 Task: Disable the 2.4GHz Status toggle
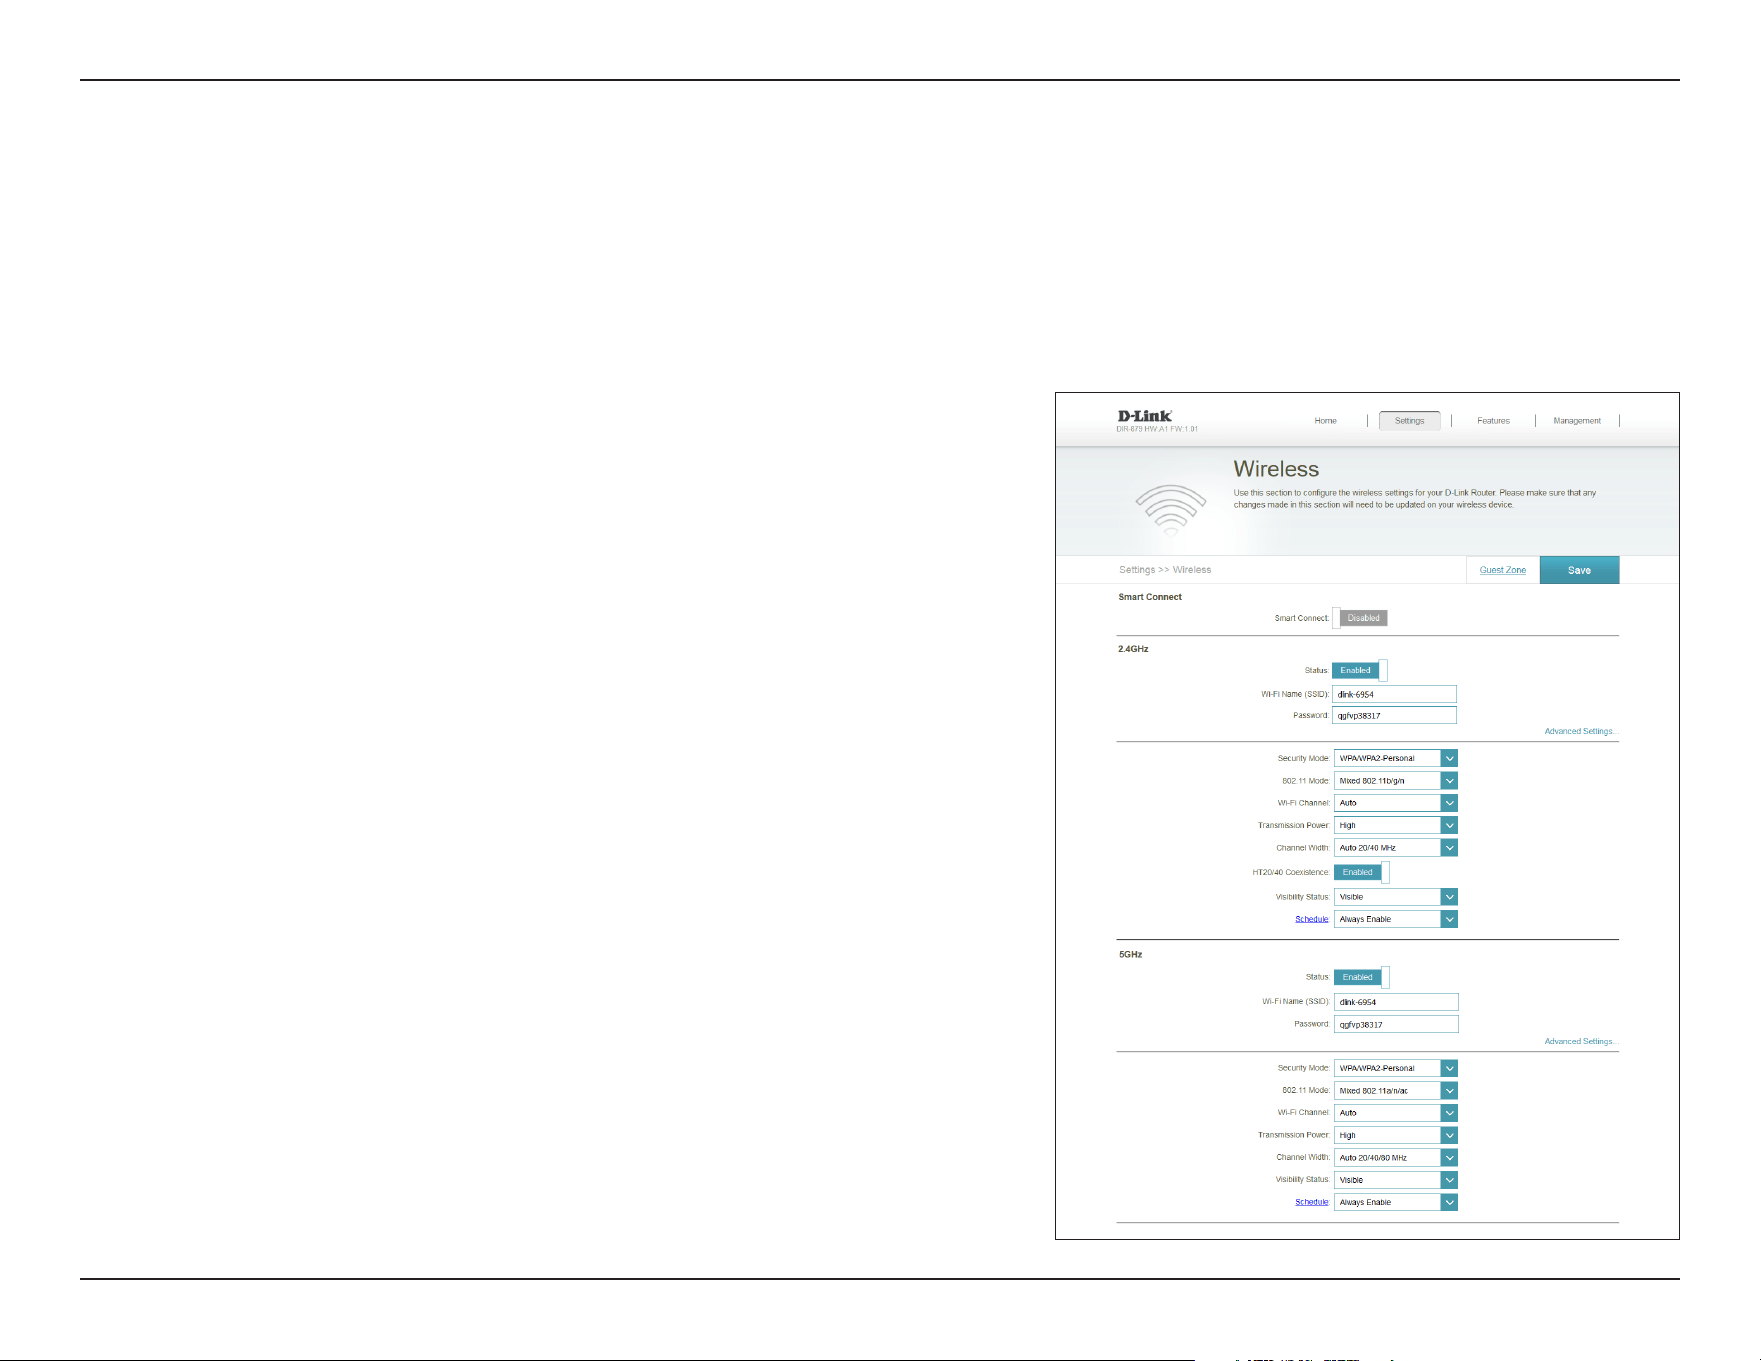pos(1360,670)
